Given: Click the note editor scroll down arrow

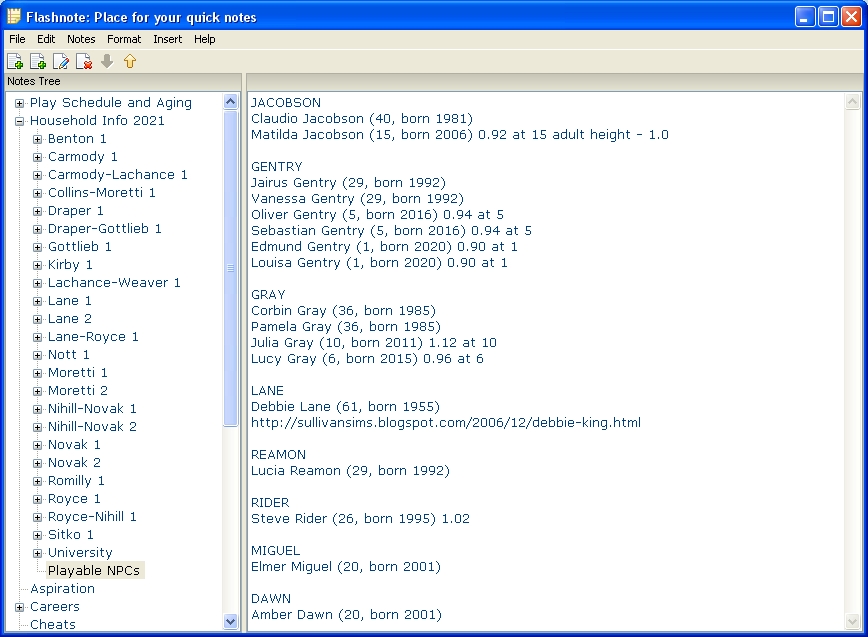Looking at the screenshot, I should [852, 622].
